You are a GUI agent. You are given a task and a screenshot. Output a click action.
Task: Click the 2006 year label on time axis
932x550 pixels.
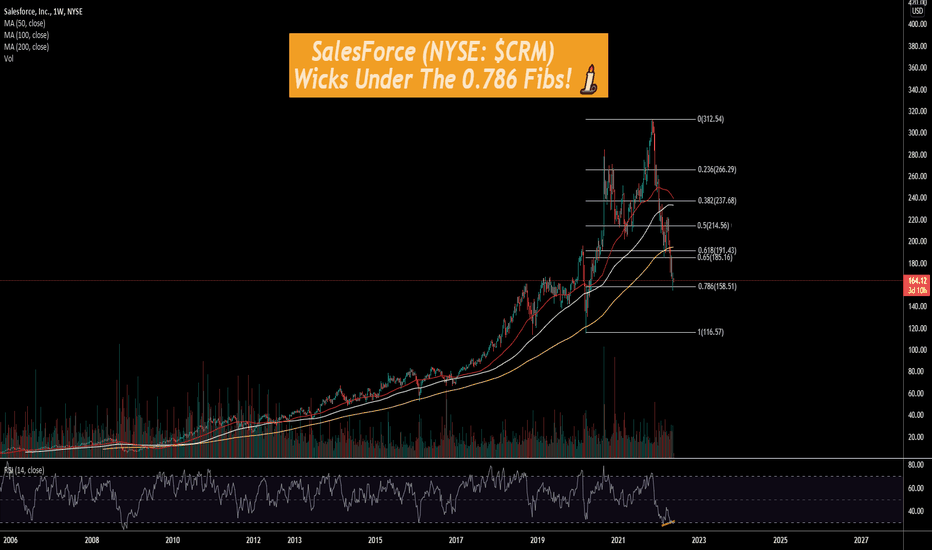(x=10, y=540)
